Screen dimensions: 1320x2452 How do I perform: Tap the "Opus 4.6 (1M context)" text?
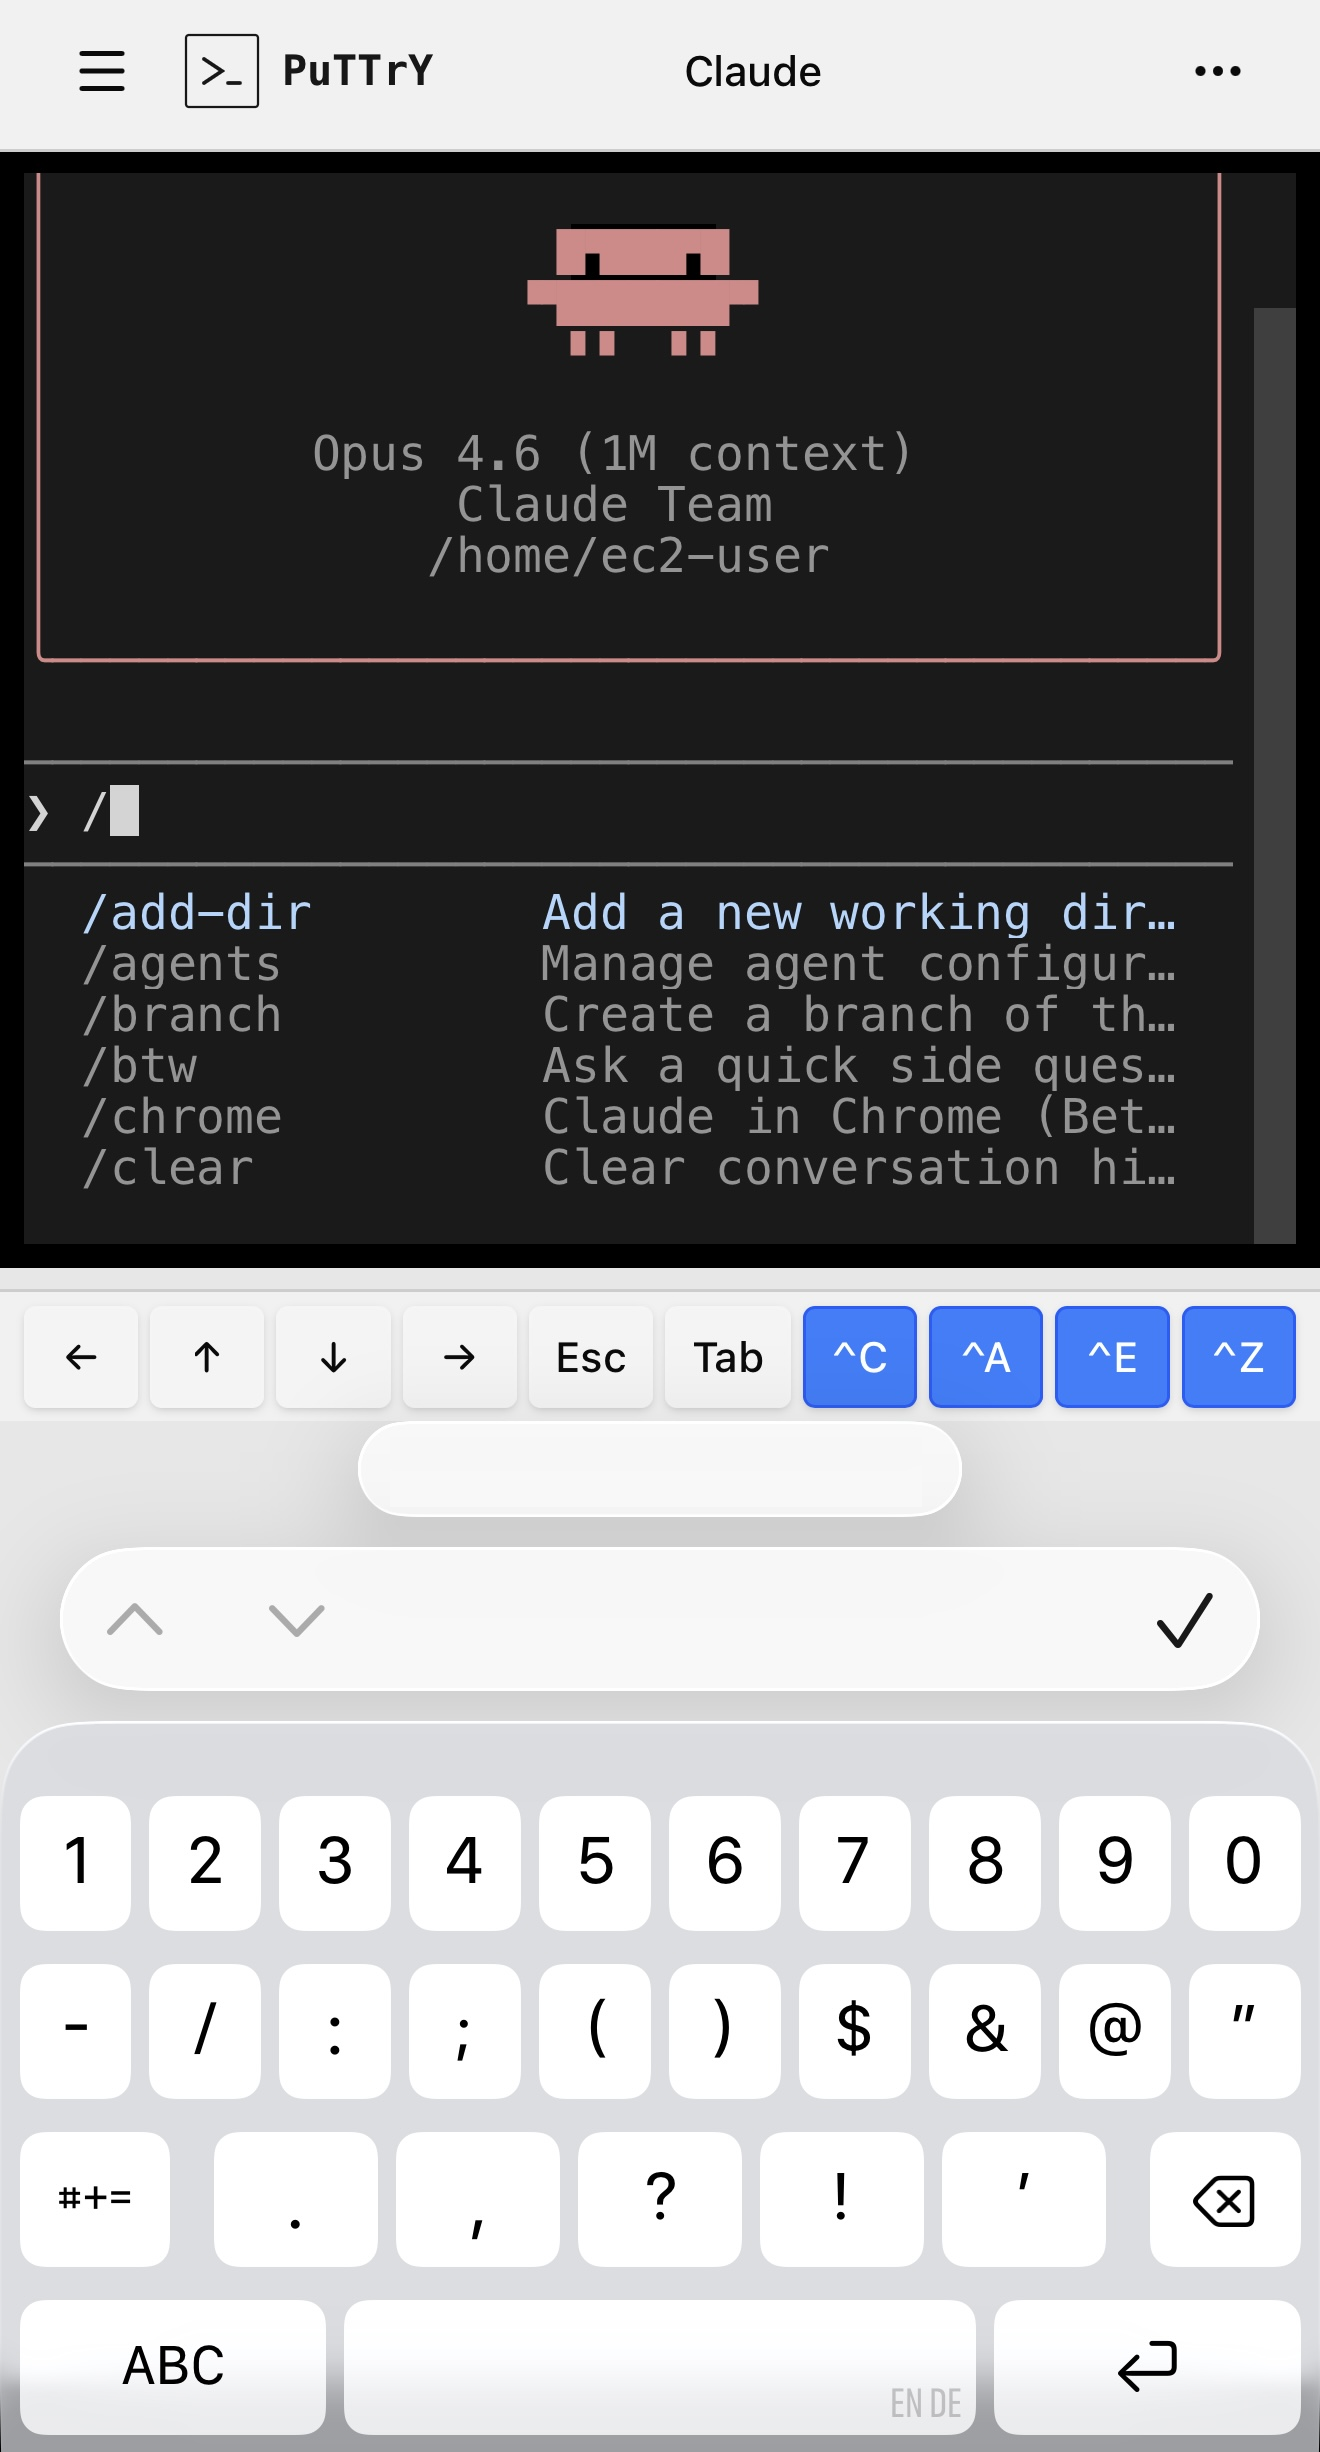(x=612, y=454)
